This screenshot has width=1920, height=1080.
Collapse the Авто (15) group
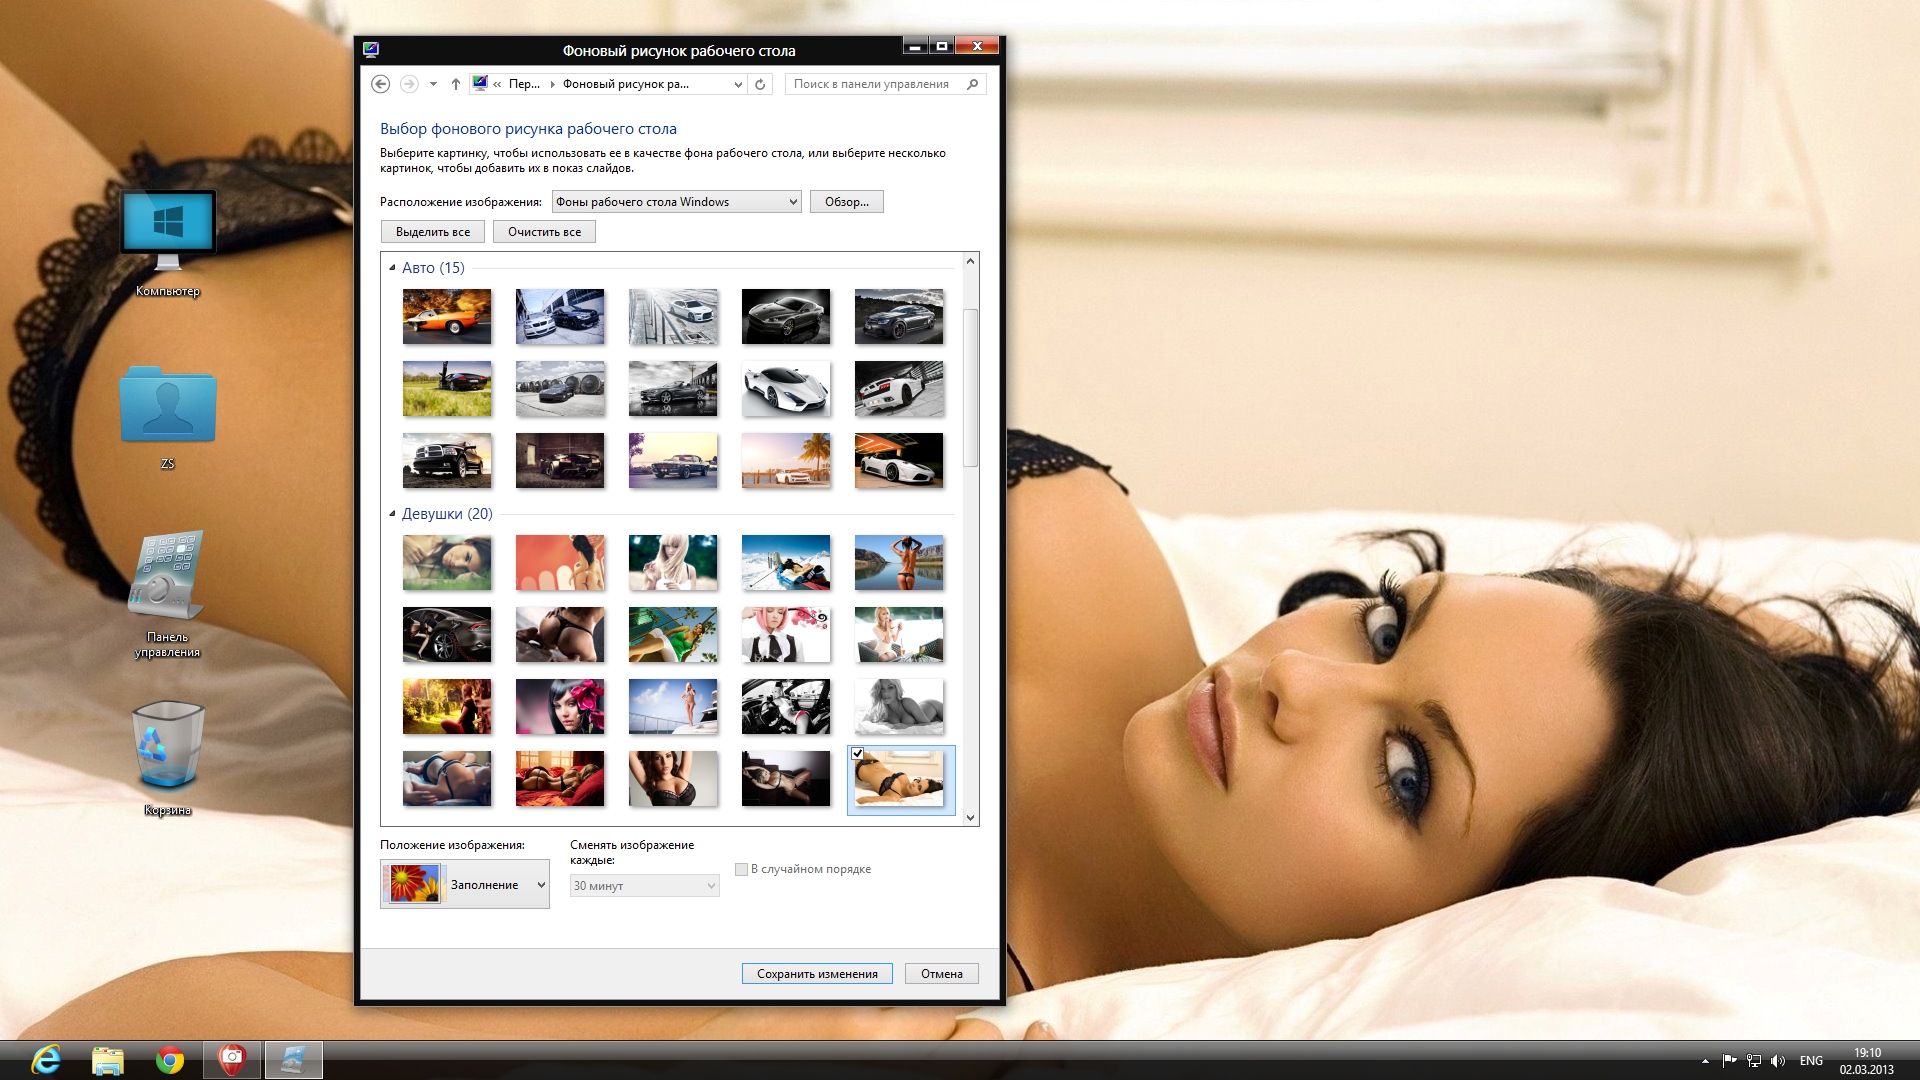[392, 268]
